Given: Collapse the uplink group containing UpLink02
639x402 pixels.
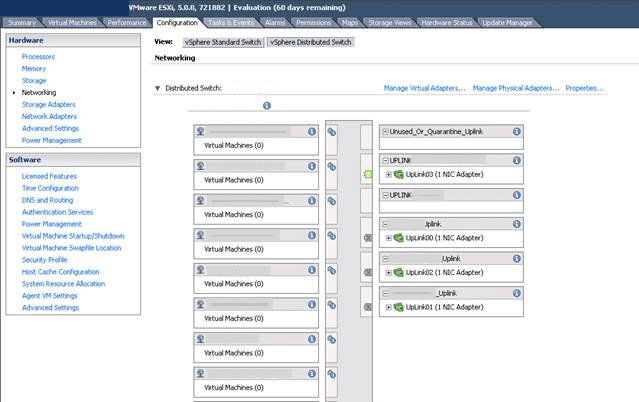Looking at the screenshot, I should point(385,259).
